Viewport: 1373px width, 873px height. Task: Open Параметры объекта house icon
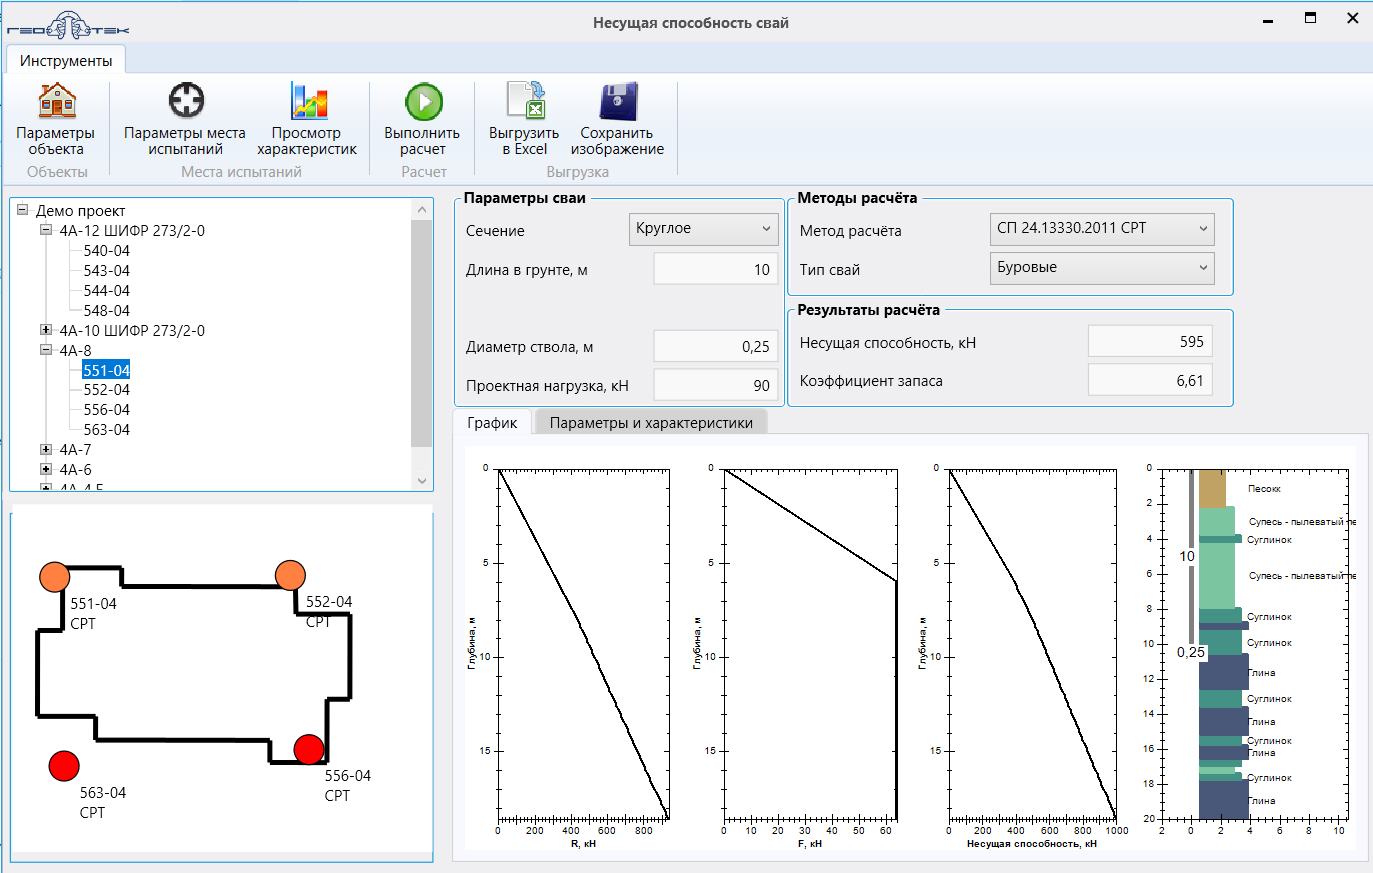click(x=56, y=101)
